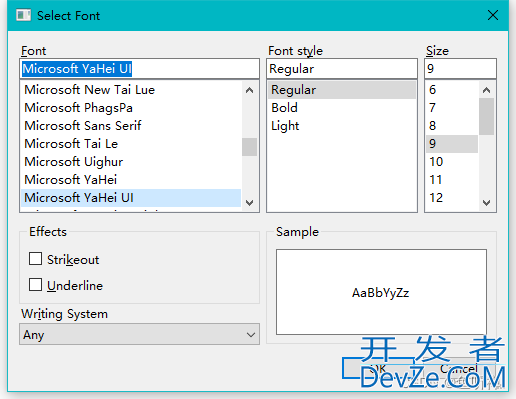This screenshot has height=399, width=516.
Task: Select size 6 in size list
Action: (452, 90)
